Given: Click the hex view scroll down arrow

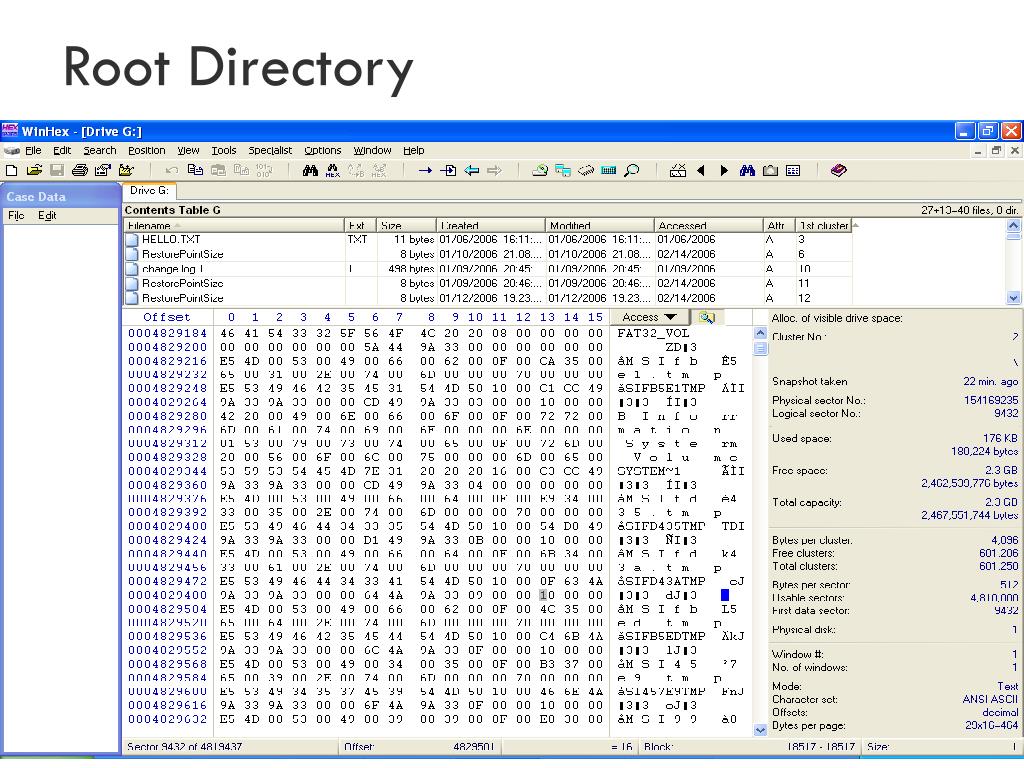Looking at the screenshot, I should [x=760, y=730].
